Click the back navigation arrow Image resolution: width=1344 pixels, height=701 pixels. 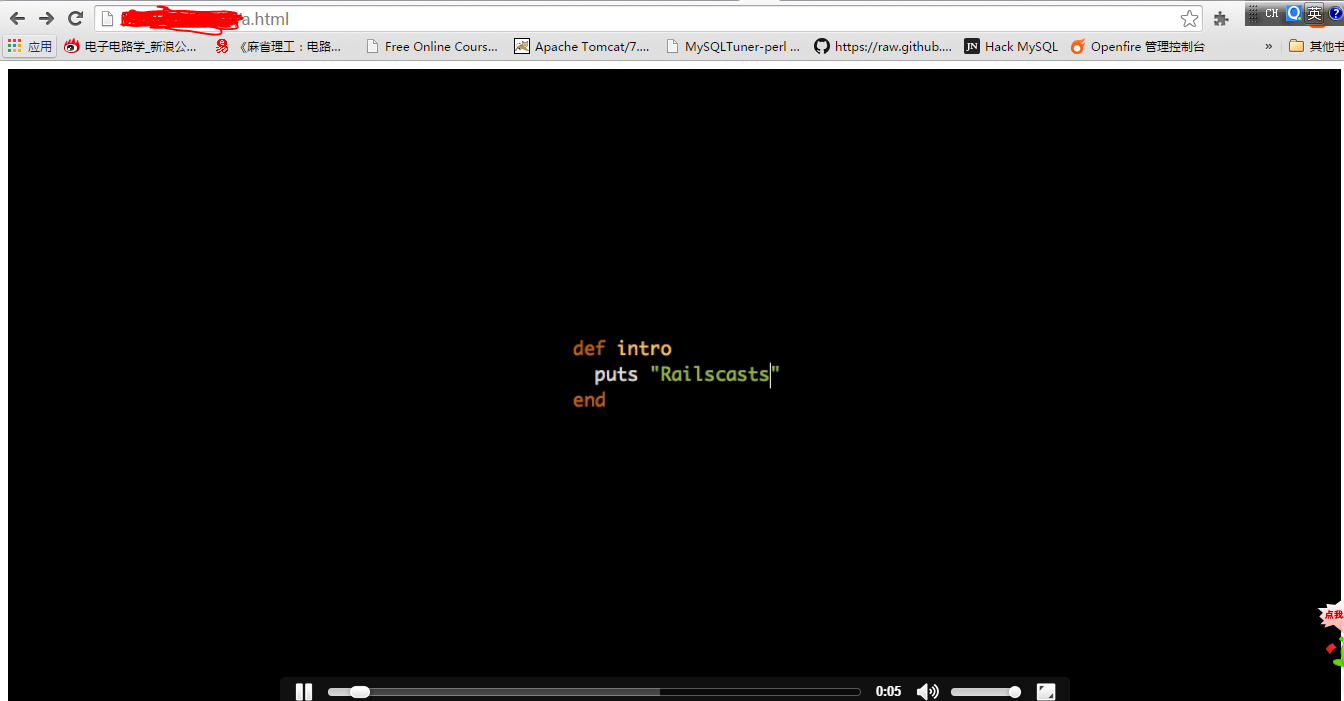point(17,18)
